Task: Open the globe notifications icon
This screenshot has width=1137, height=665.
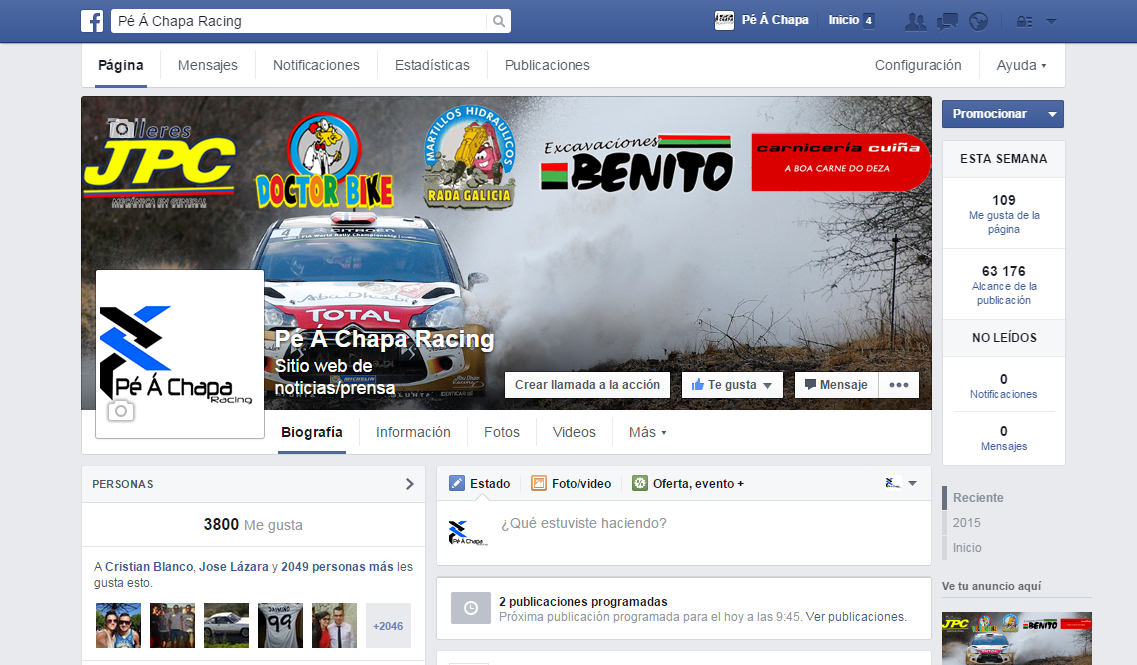Action: click(x=978, y=22)
